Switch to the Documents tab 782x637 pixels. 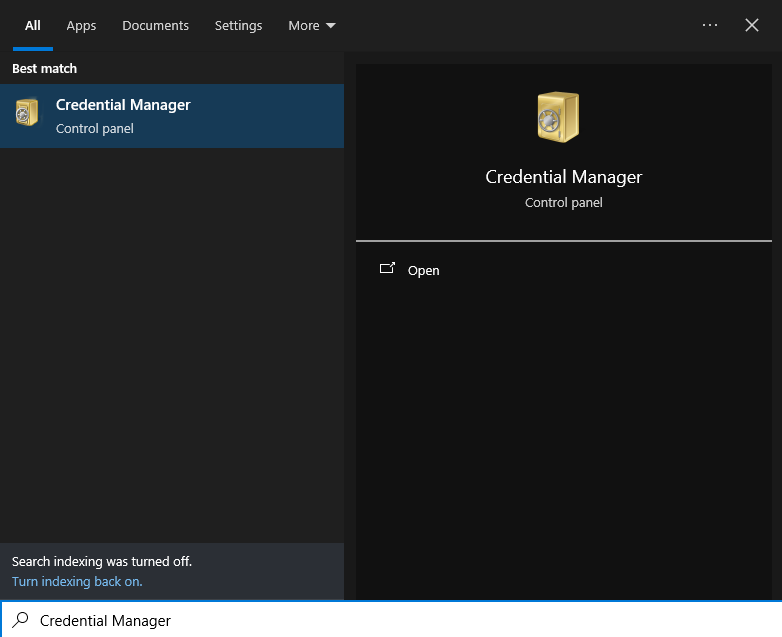point(155,25)
